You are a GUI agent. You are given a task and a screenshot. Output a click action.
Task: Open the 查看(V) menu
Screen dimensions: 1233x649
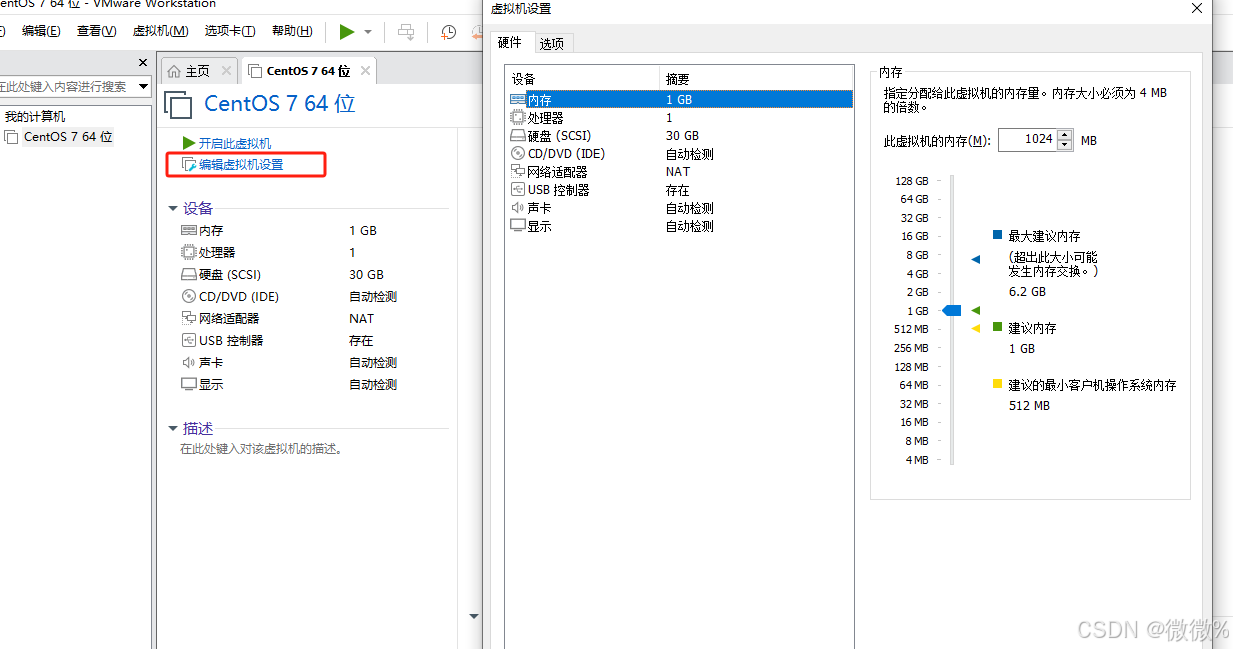pyautogui.click(x=96, y=31)
